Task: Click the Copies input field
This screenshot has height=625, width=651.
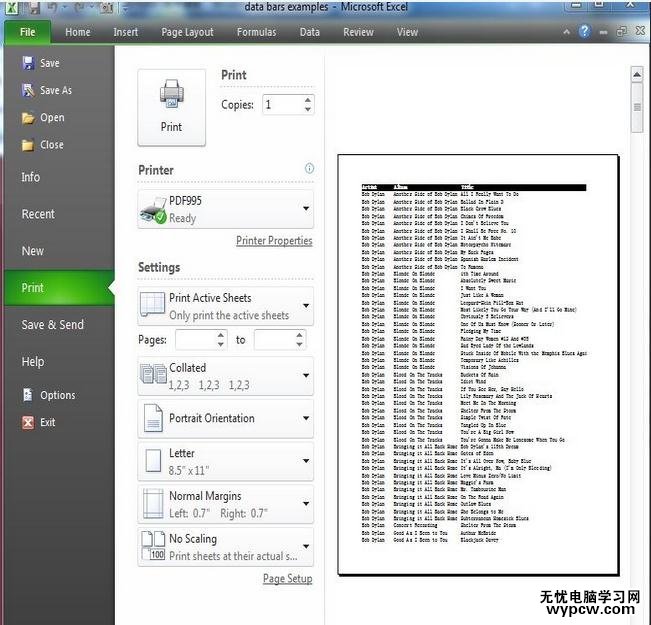Action: point(283,105)
